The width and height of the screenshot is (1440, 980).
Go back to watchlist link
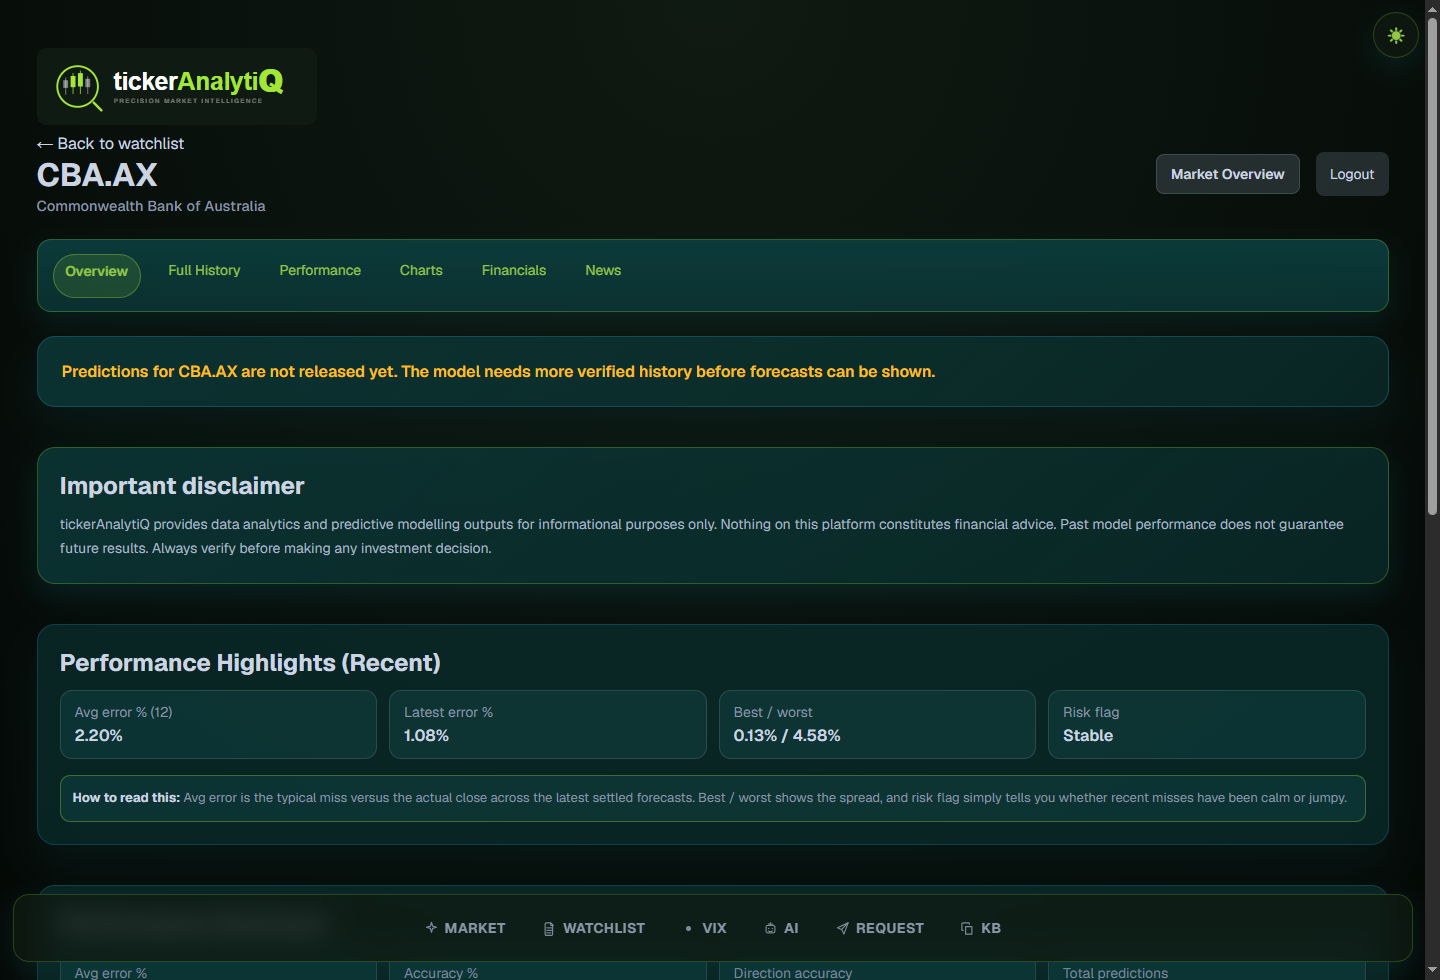pos(111,144)
